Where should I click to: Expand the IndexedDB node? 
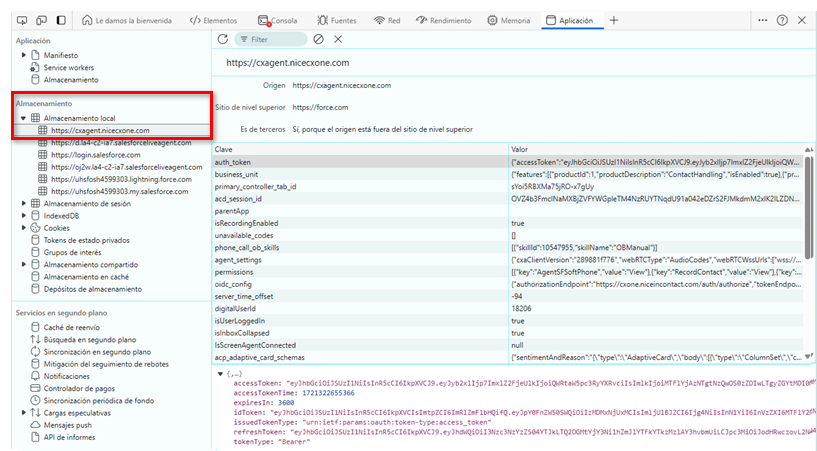point(23,216)
